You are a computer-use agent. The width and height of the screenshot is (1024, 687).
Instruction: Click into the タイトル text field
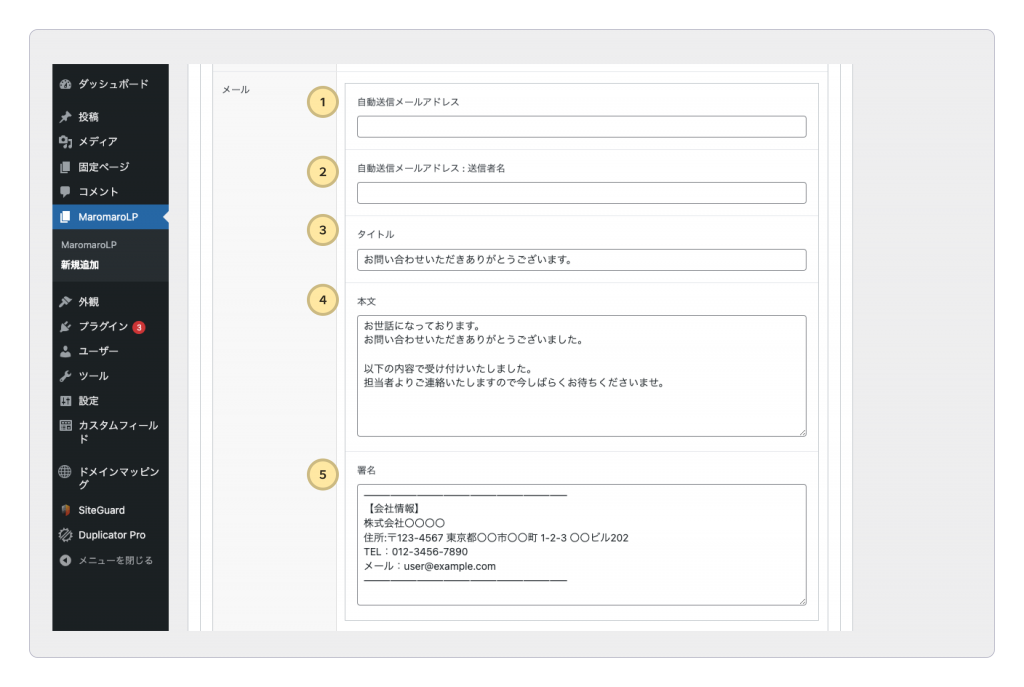tap(581, 260)
